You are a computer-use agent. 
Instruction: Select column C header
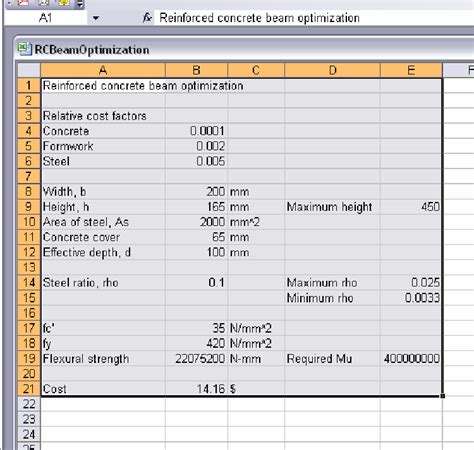point(256,70)
